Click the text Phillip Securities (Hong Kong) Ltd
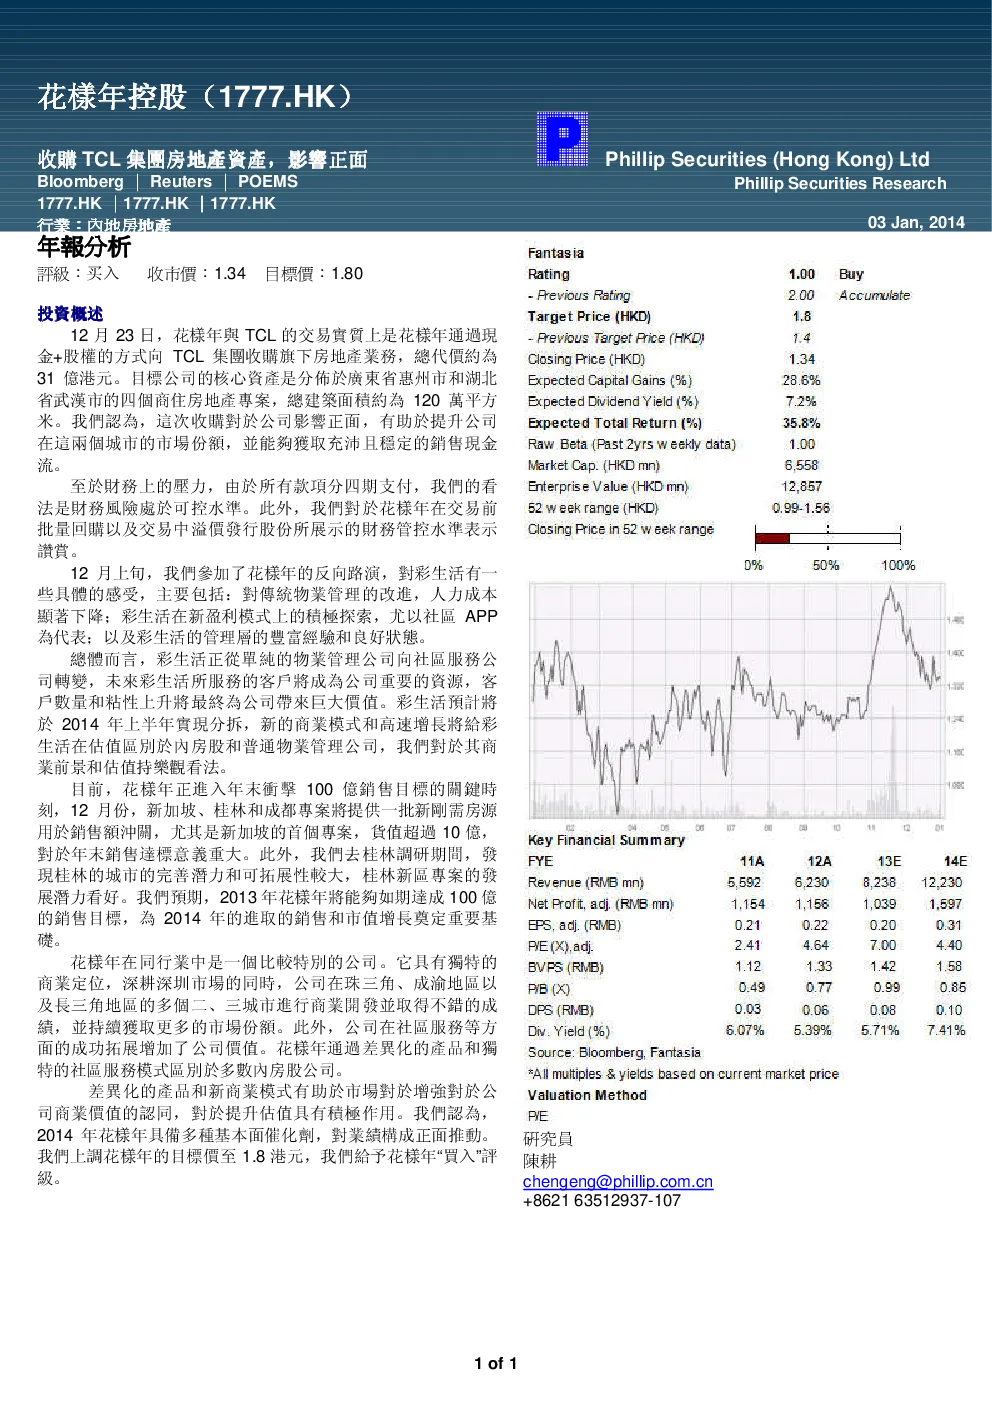Screen dimensions: 992x1403 tap(767, 159)
